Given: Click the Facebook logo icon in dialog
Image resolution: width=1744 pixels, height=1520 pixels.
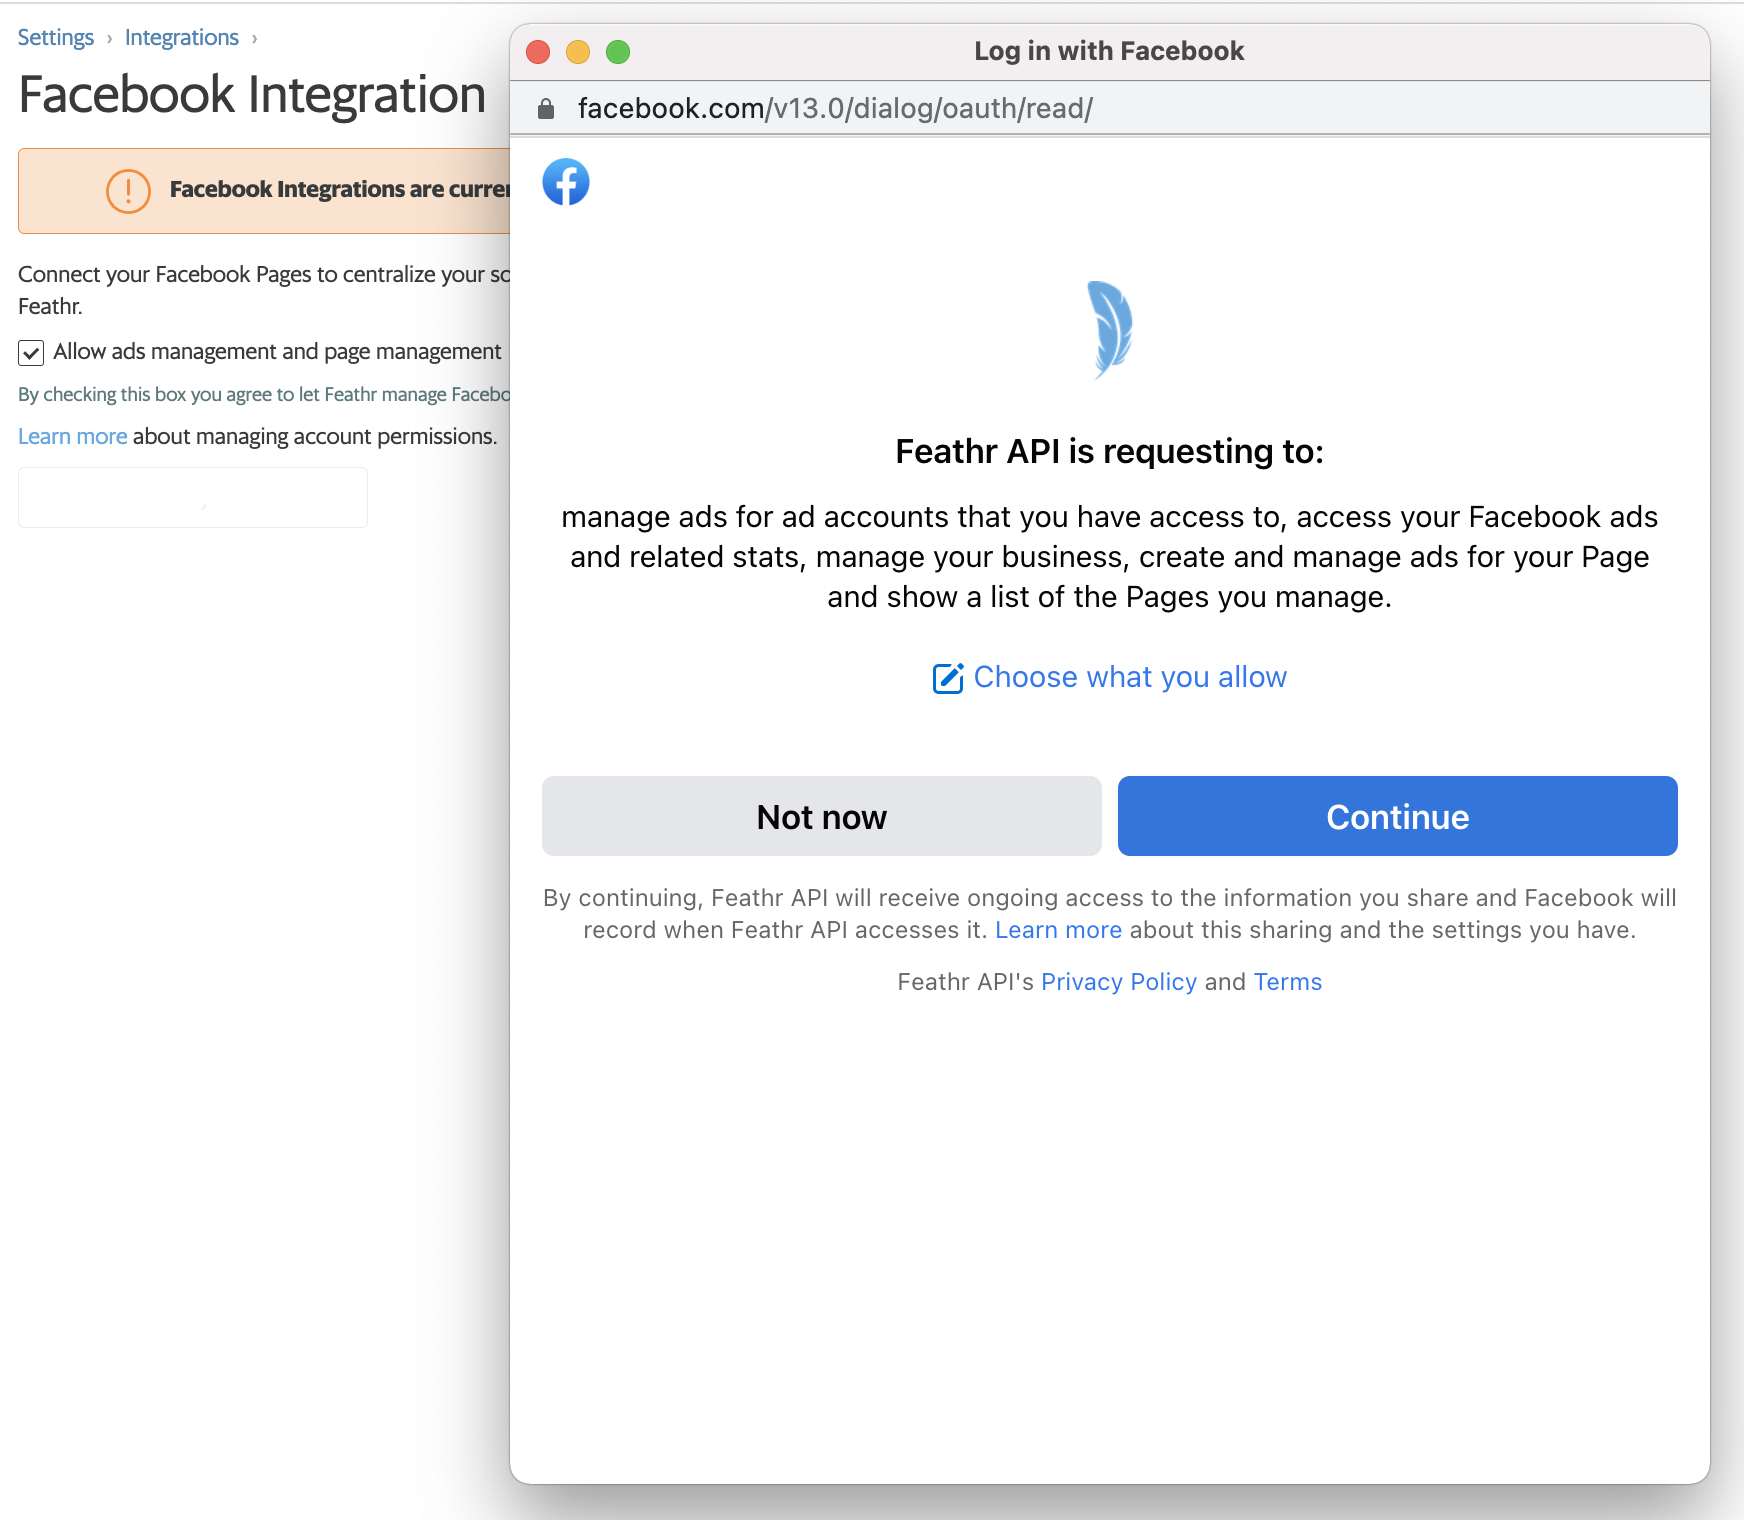Looking at the screenshot, I should (566, 182).
